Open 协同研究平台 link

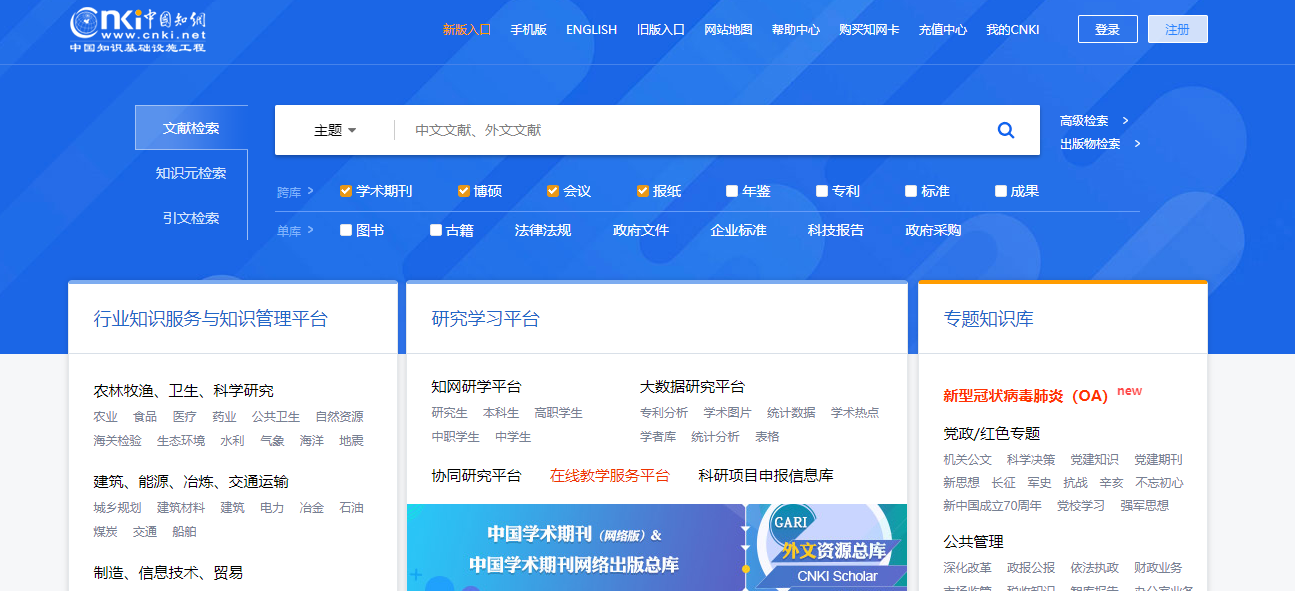tap(476, 476)
